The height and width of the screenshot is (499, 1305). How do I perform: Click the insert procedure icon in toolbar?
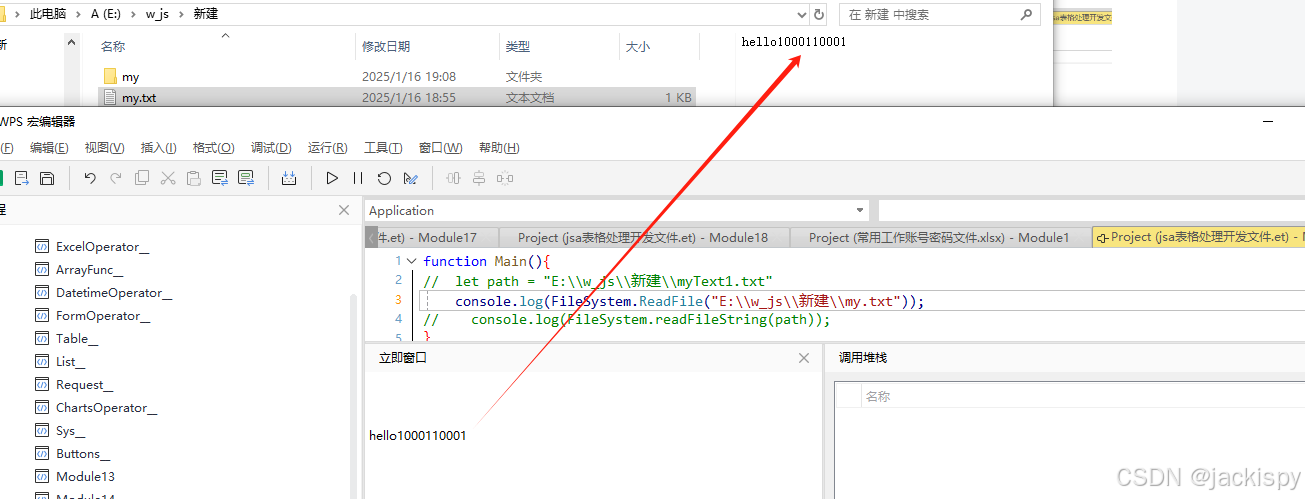click(x=289, y=178)
